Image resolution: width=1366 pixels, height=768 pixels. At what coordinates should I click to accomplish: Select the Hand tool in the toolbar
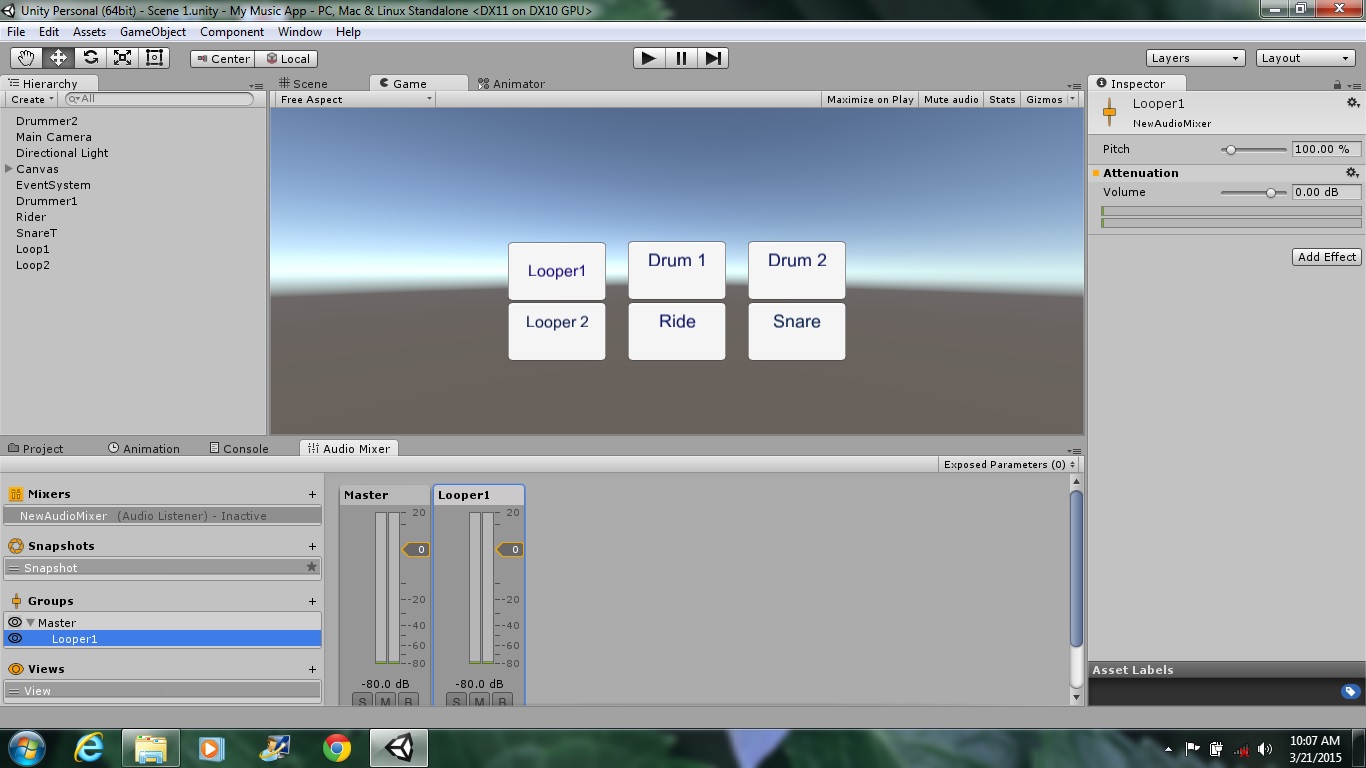tap(26, 58)
